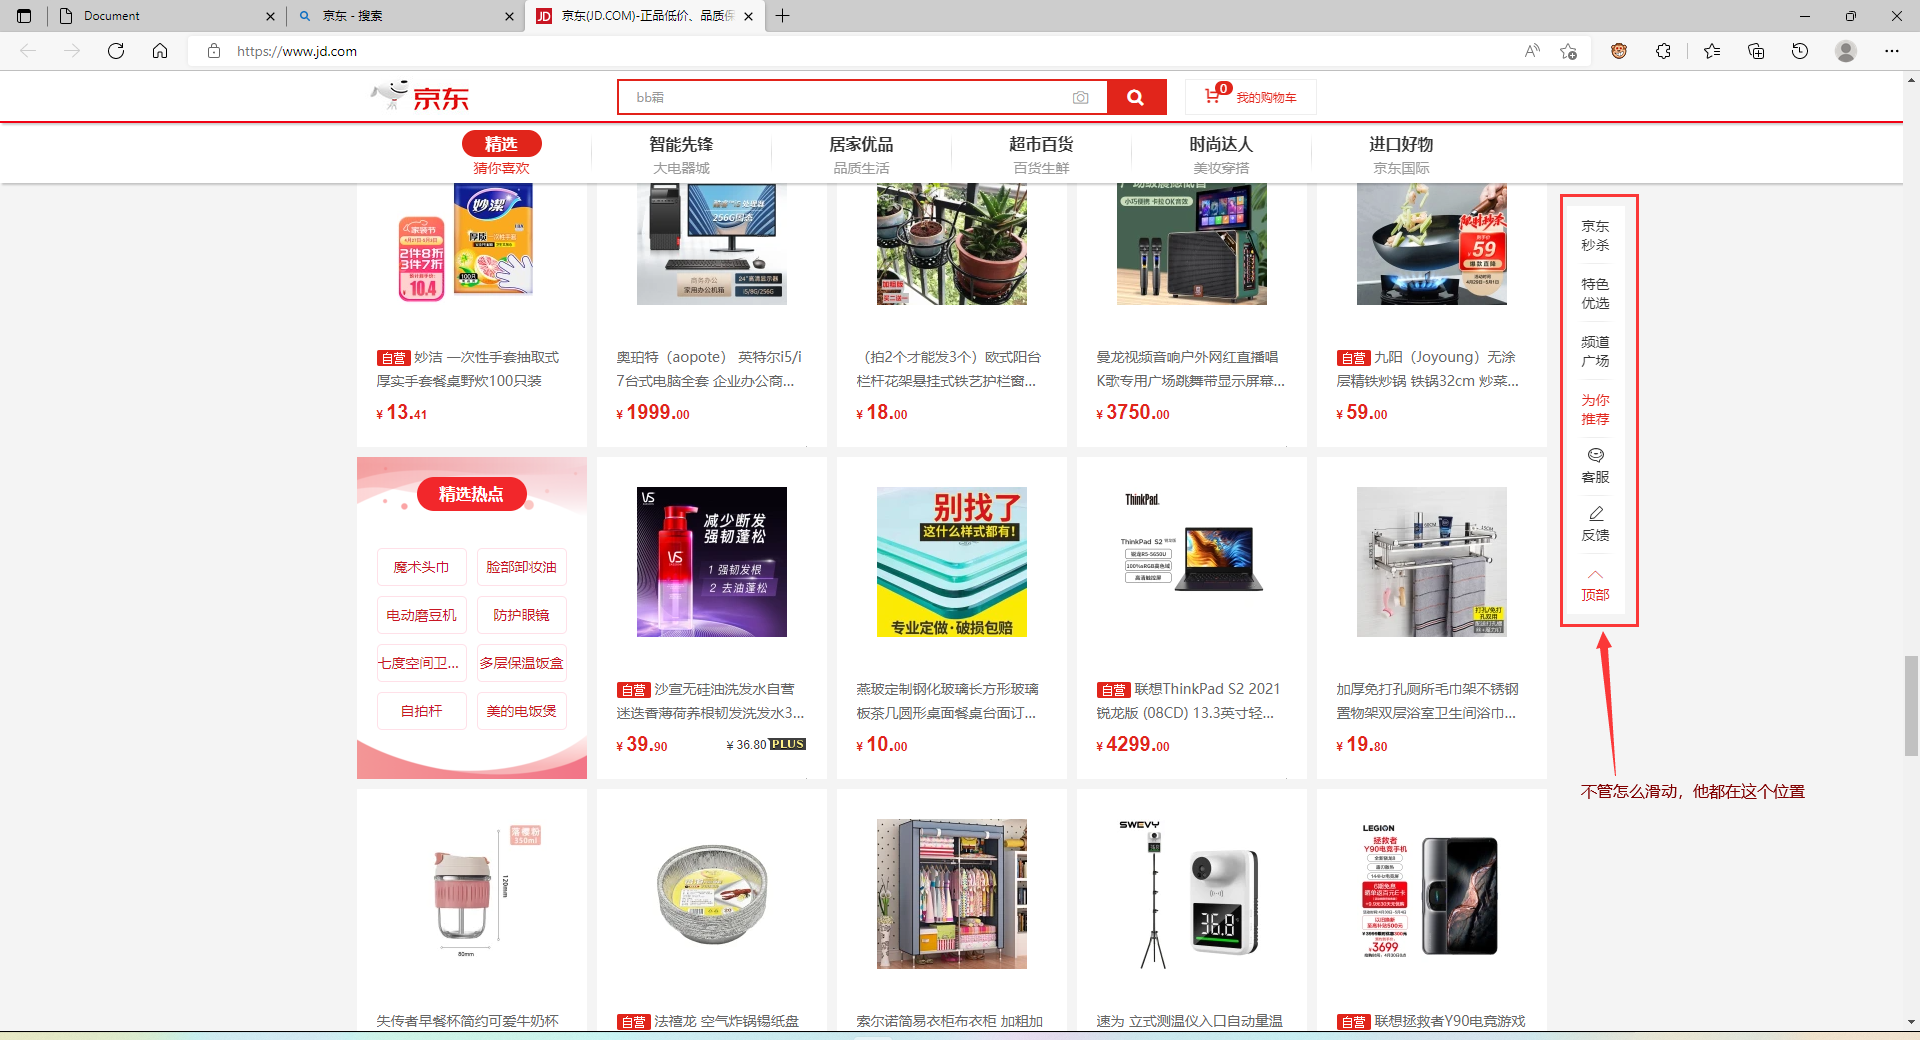Switch to 京东 - 搜索 tab
The image size is (1920, 1040).
pyautogui.click(x=405, y=16)
